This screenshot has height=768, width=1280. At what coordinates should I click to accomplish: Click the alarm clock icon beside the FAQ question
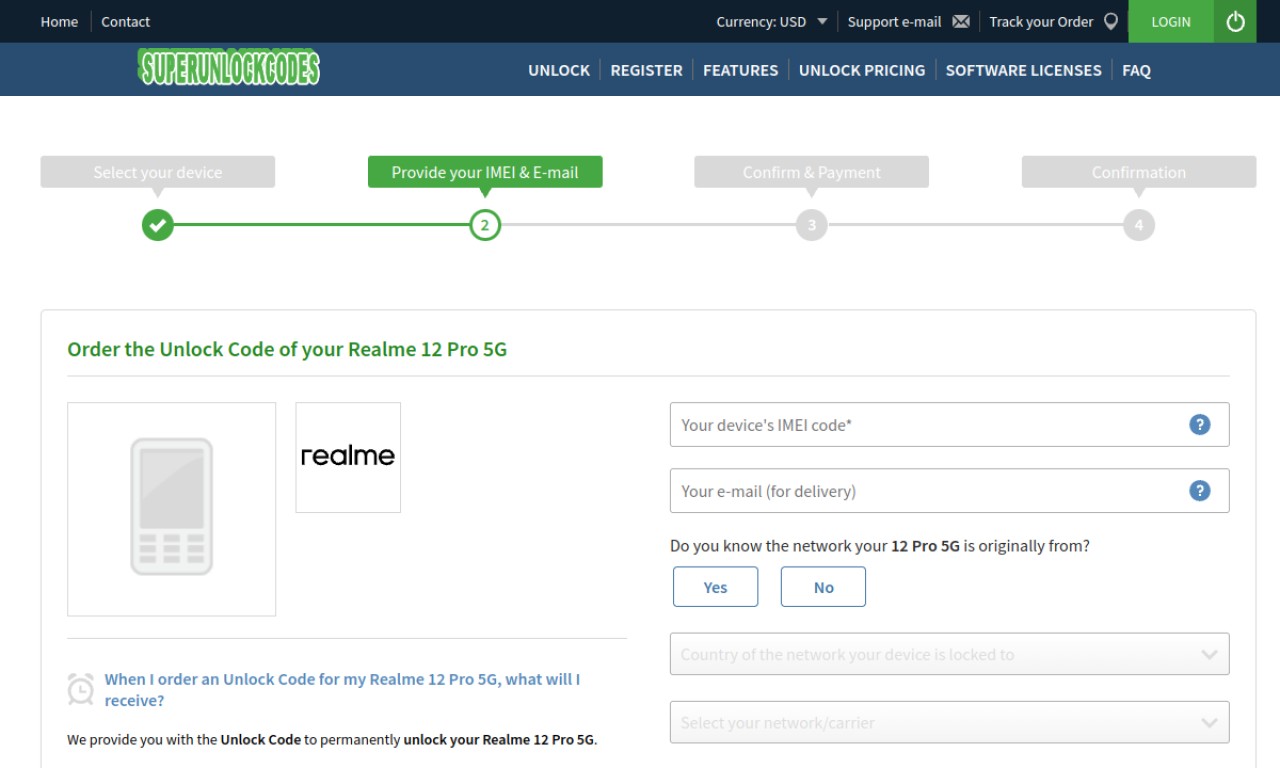(x=80, y=689)
